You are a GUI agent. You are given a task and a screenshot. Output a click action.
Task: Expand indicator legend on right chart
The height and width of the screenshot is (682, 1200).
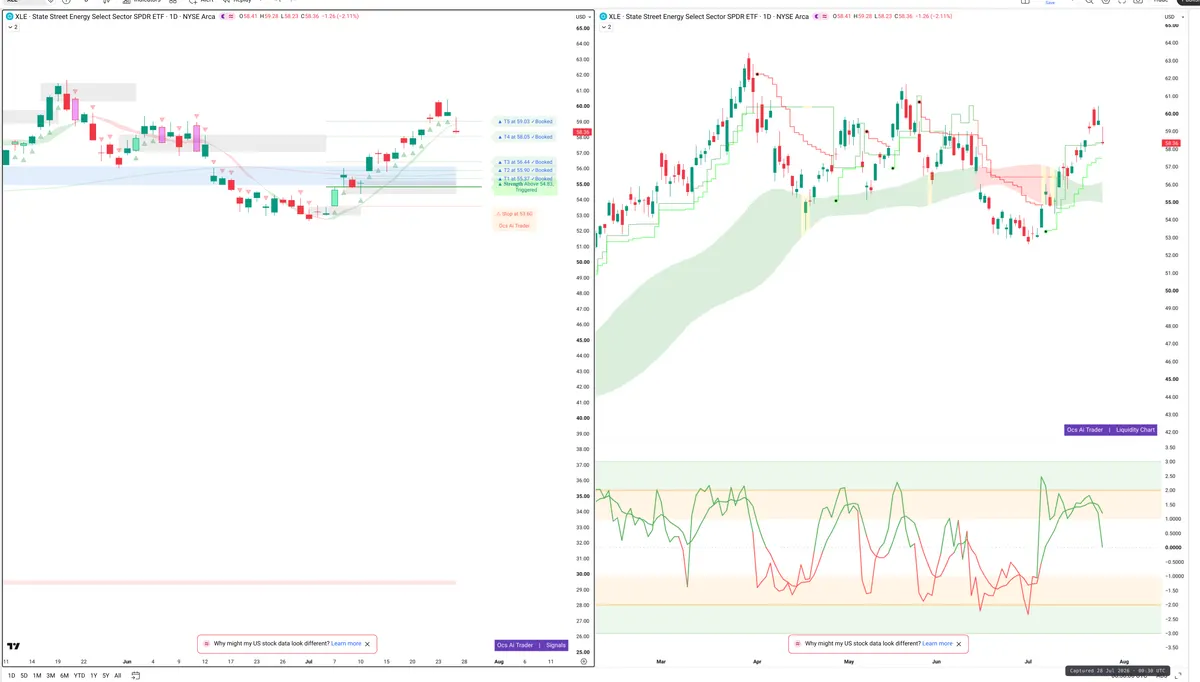coord(605,27)
